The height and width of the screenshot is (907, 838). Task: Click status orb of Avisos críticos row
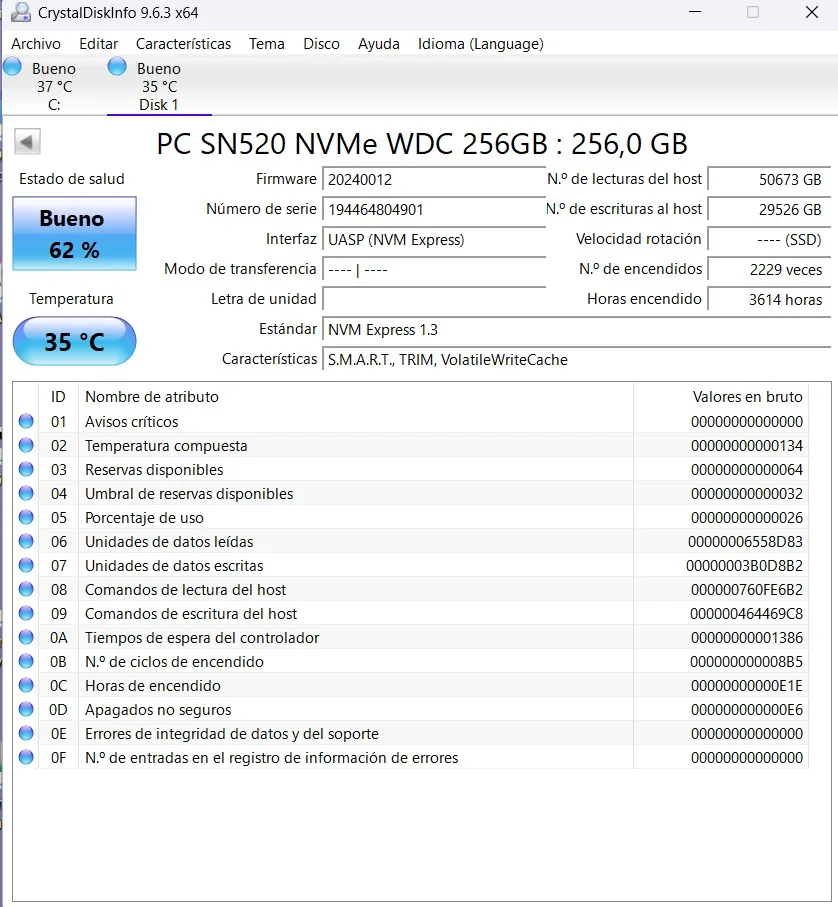pyautogui.click(x=26, y=421)
